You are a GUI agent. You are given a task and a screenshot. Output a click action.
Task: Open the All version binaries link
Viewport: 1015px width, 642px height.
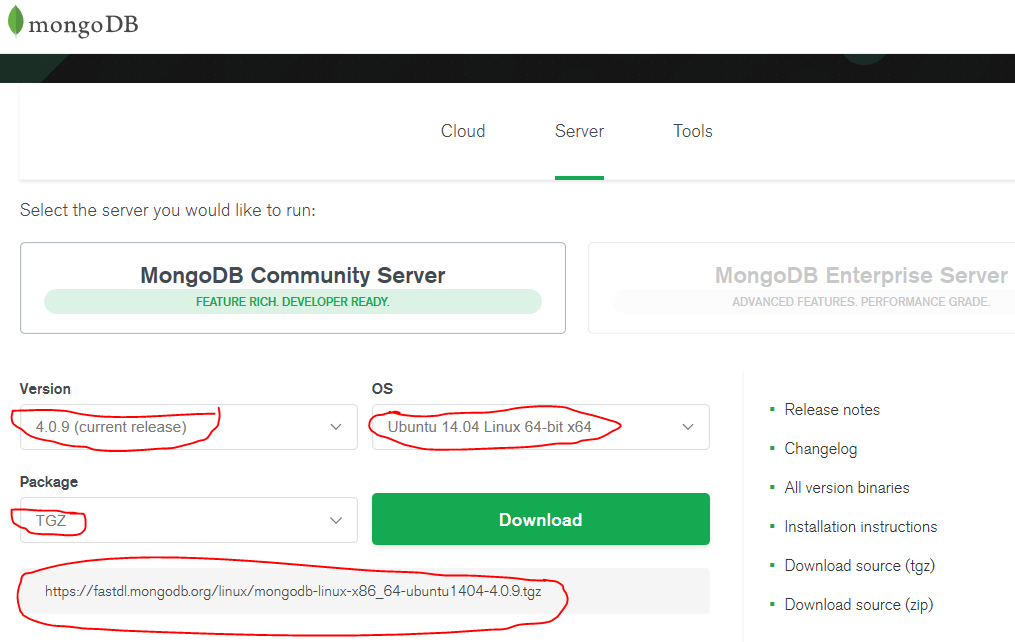point(847,487)
